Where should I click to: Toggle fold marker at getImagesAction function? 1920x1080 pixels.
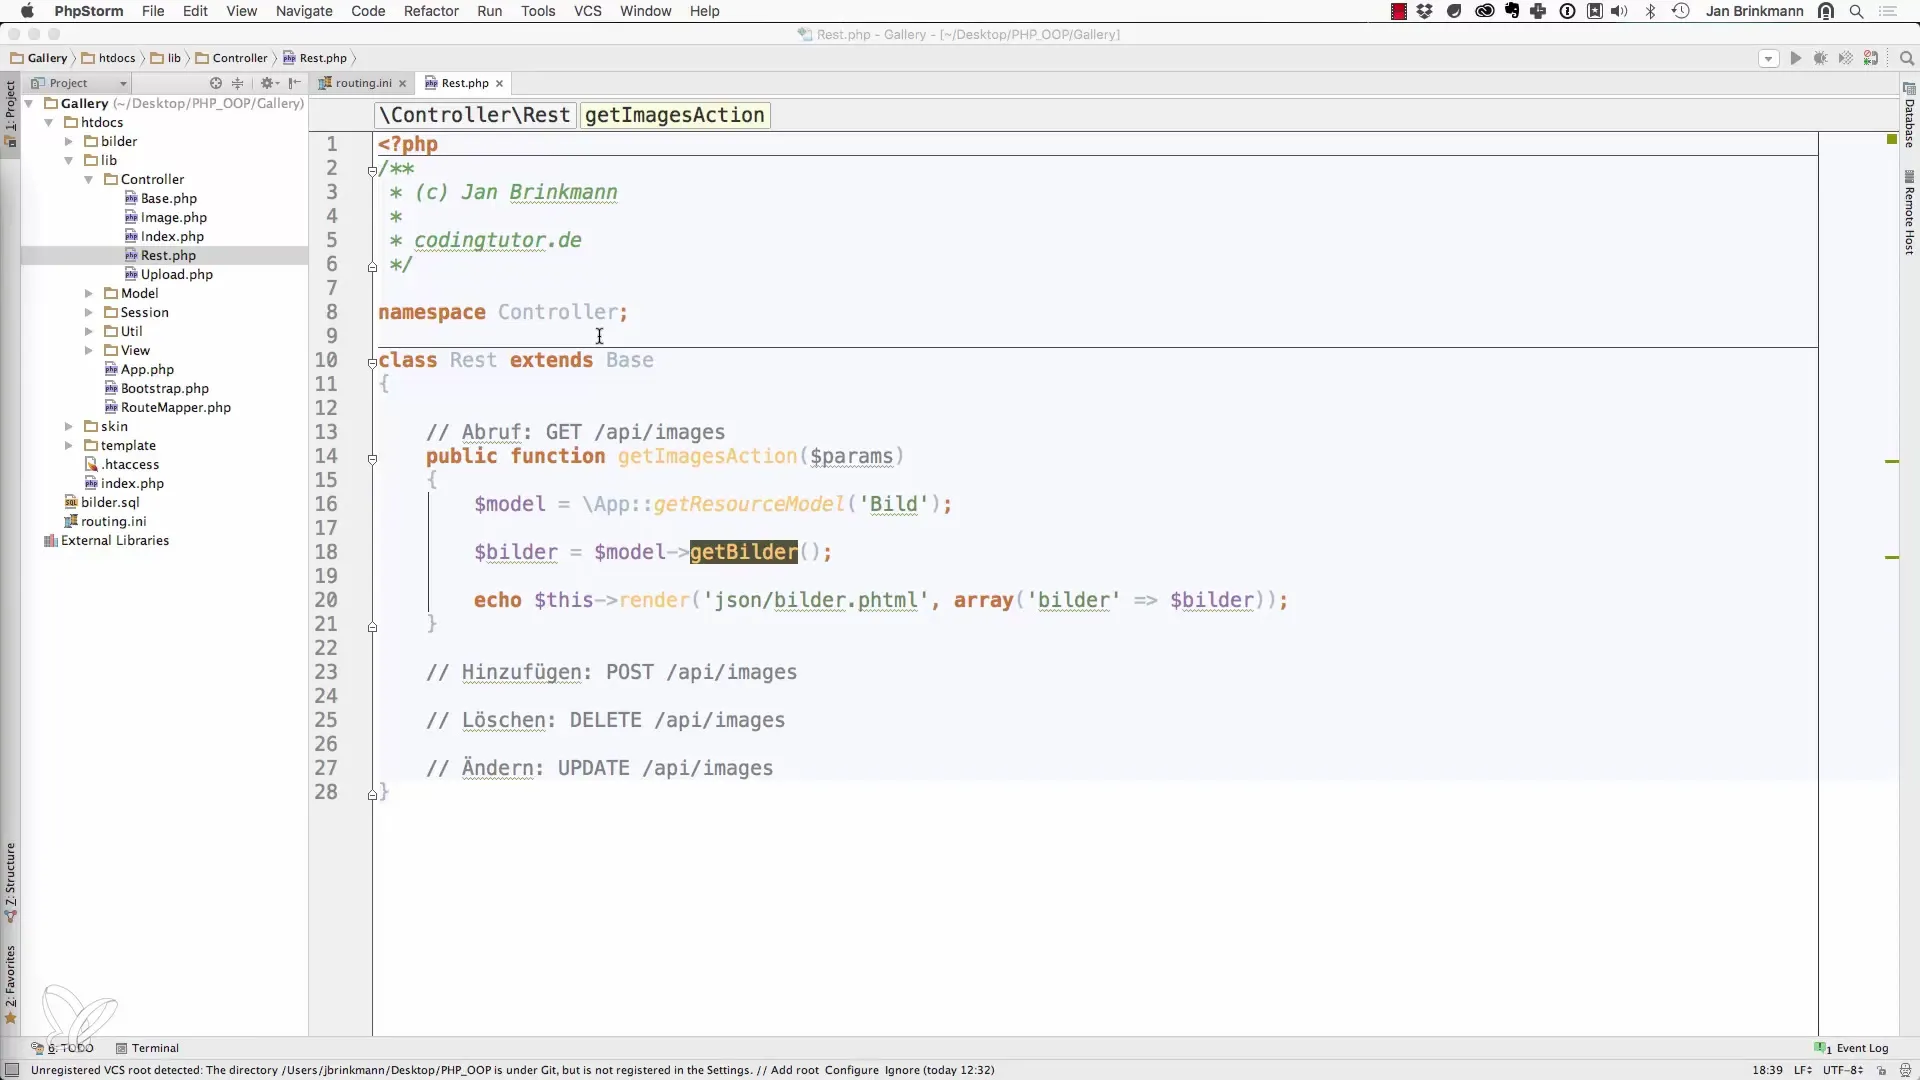coord(372,458)
